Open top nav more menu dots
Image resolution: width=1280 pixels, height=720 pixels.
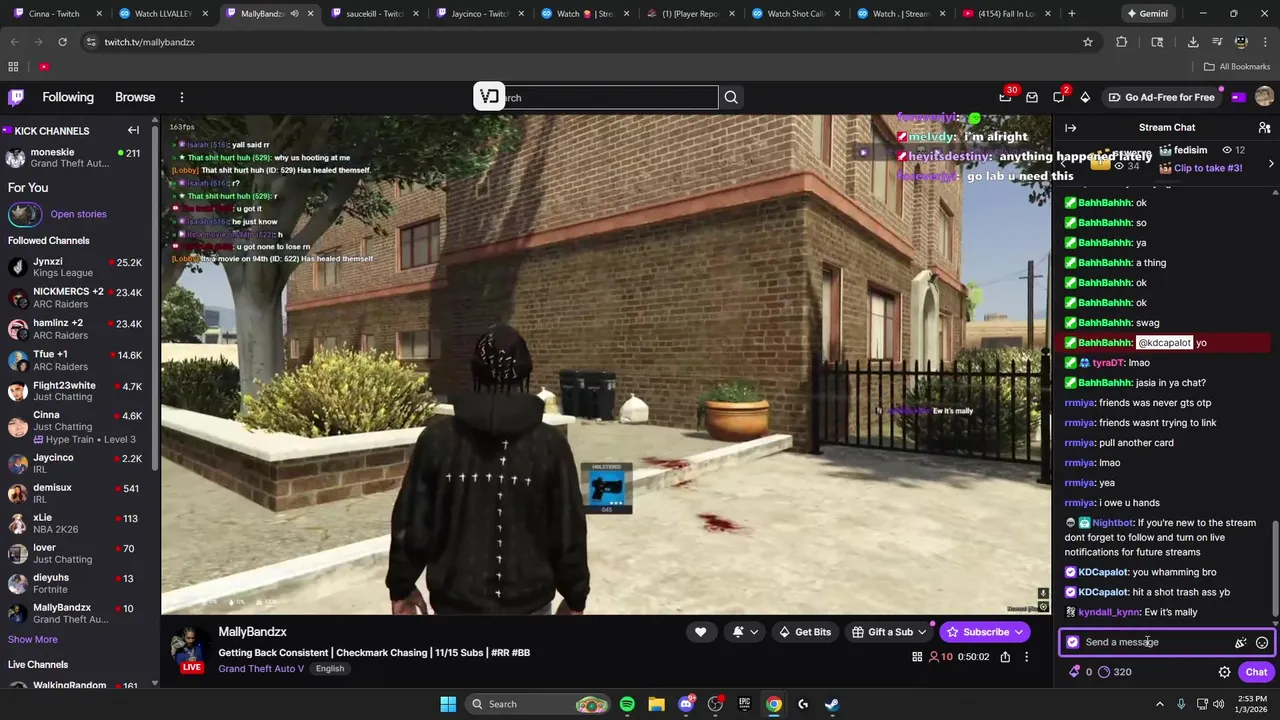(x=182, y=97)
